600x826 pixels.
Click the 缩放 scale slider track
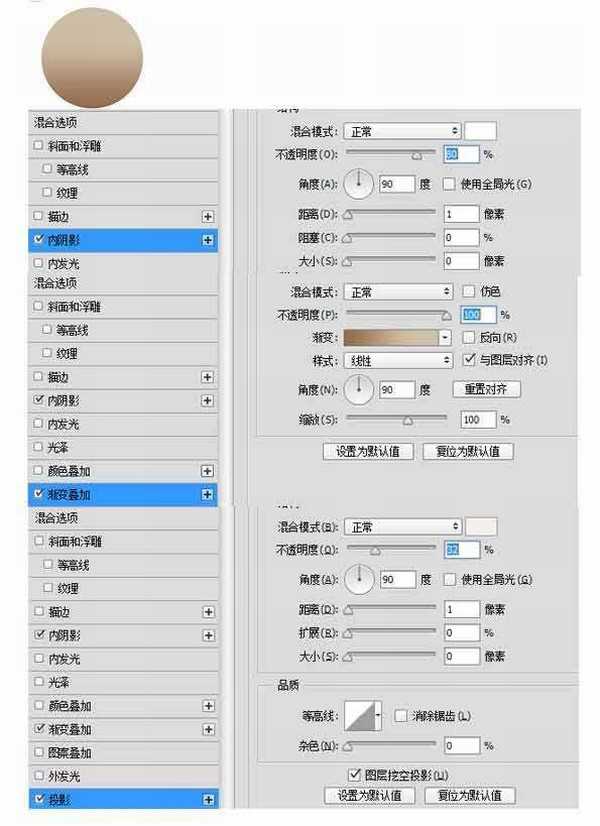(397, 419)
